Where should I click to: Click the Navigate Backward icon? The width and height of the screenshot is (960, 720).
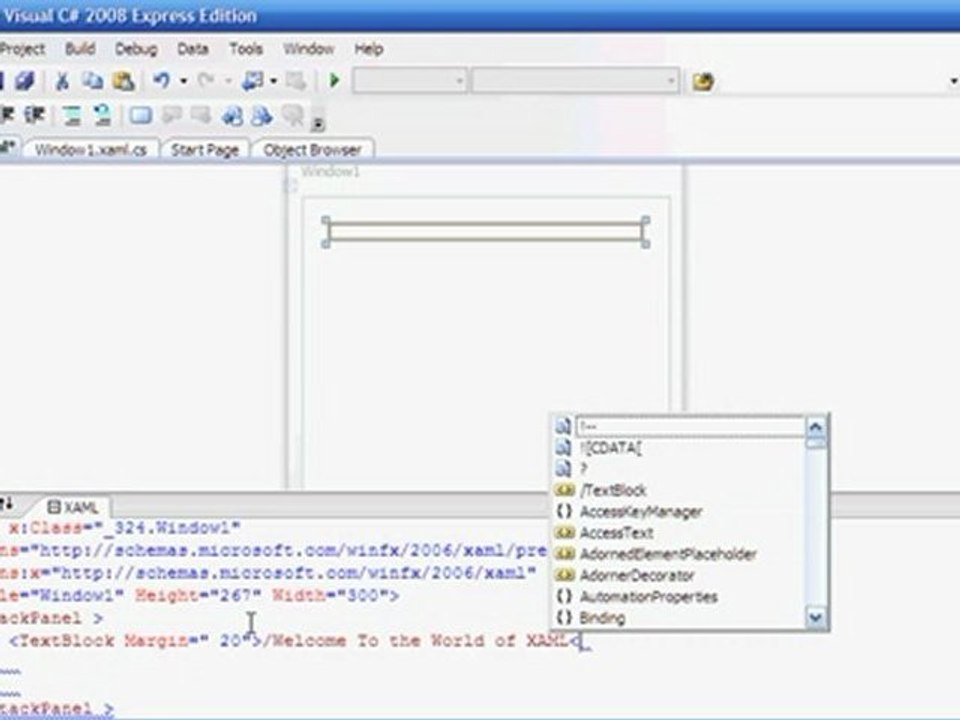[253, 81]
